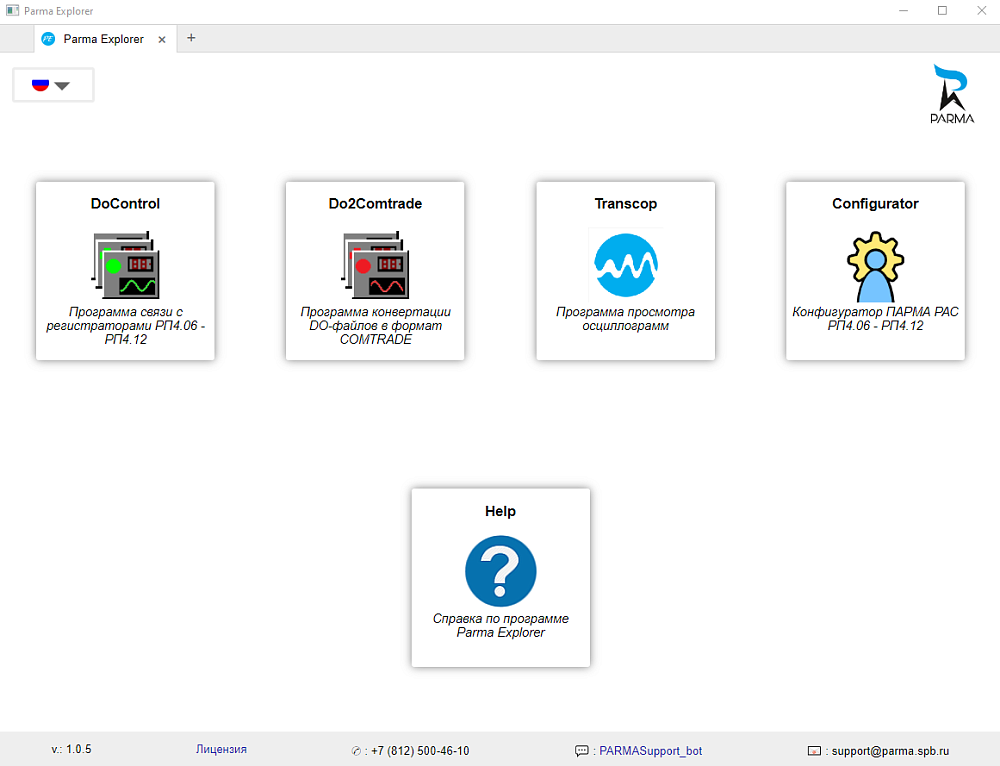Click the Help card title

501,511
